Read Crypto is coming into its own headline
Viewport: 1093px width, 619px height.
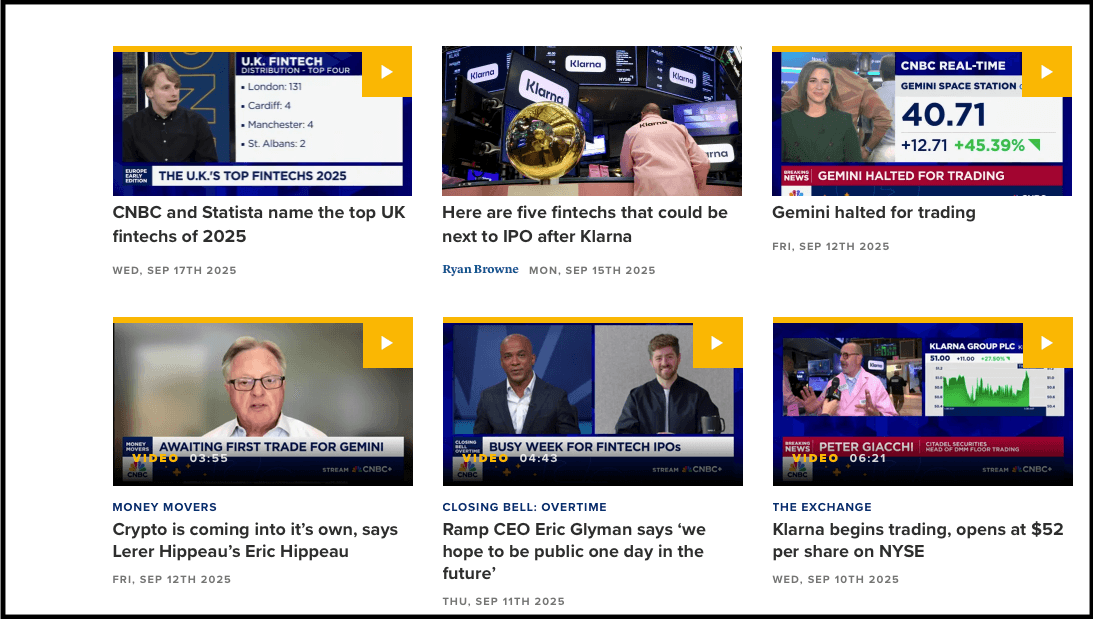(255, 540)
